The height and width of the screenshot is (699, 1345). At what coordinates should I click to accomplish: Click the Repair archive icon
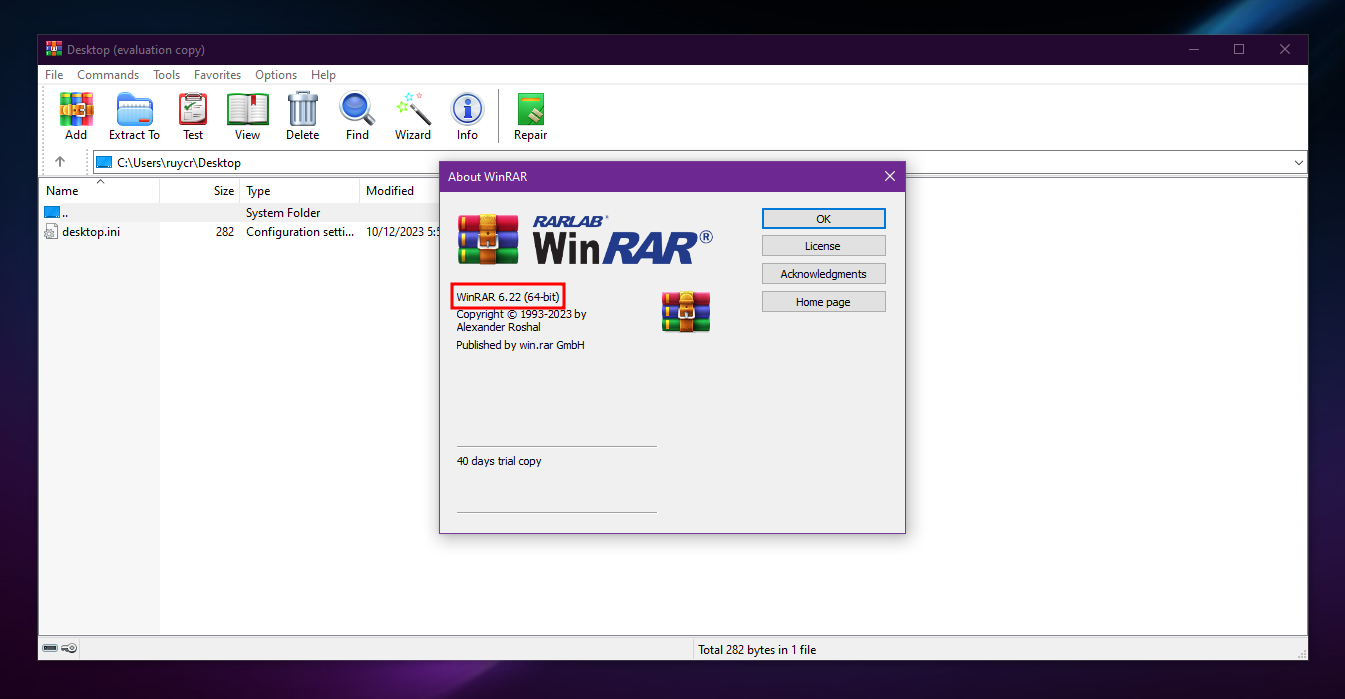pyautogui.click(x=530, y=116)
